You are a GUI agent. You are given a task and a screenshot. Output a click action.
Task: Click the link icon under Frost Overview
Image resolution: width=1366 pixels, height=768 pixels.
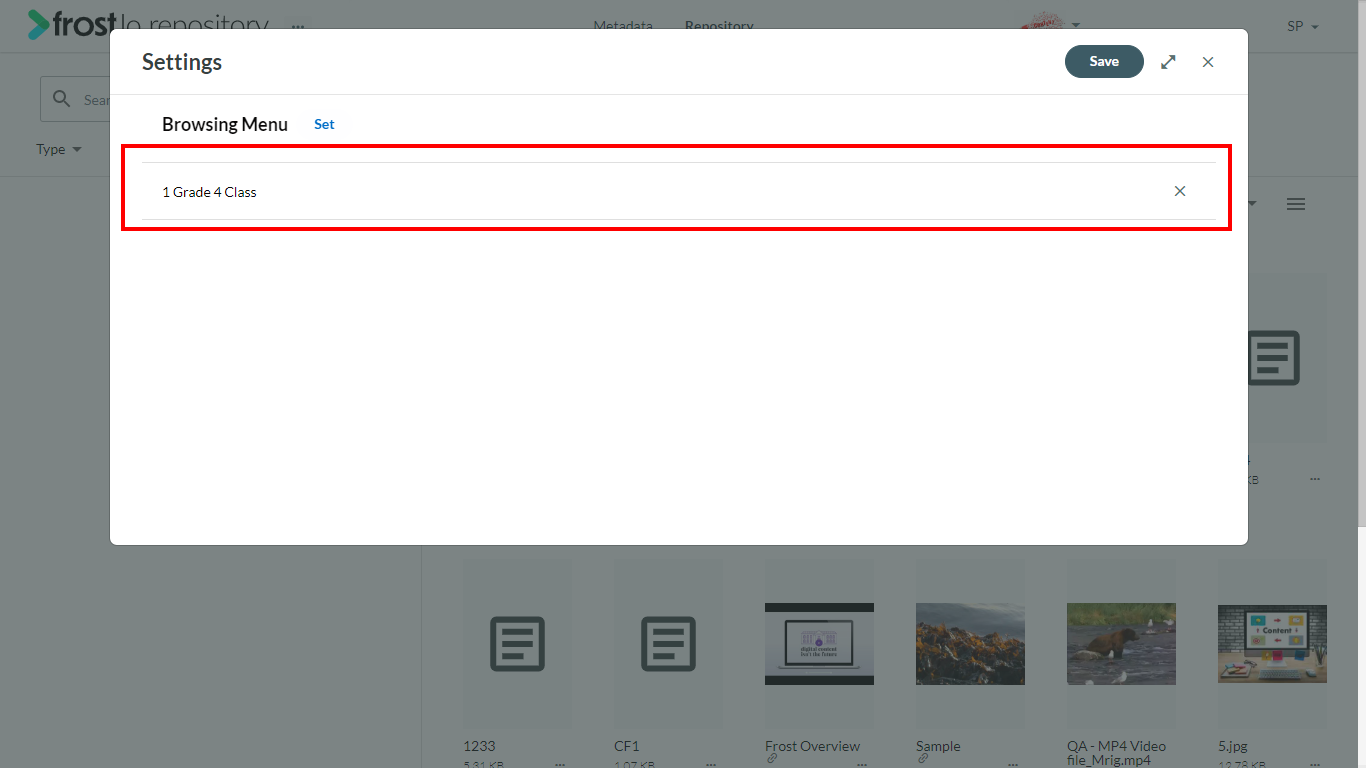tap(771, 759)
